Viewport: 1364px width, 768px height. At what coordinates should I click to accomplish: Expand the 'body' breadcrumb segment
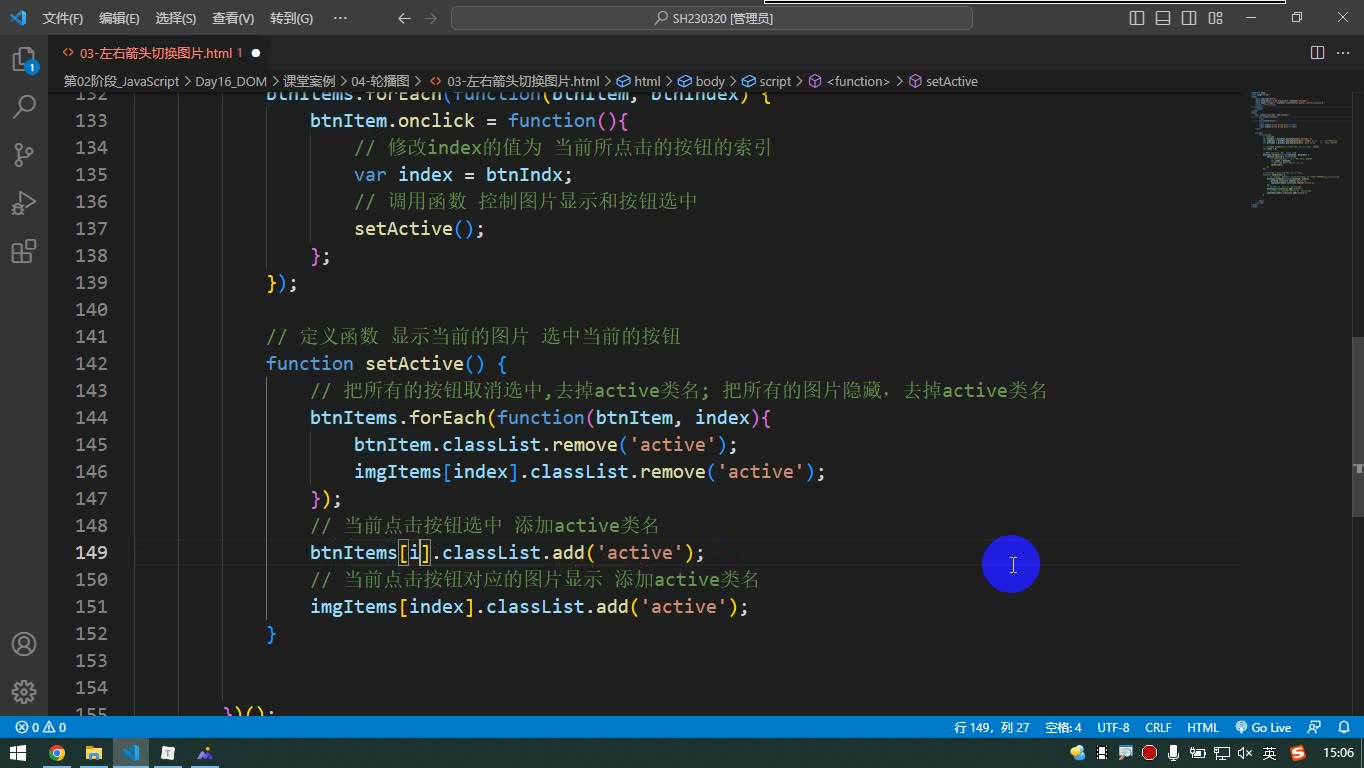[701, 81]
